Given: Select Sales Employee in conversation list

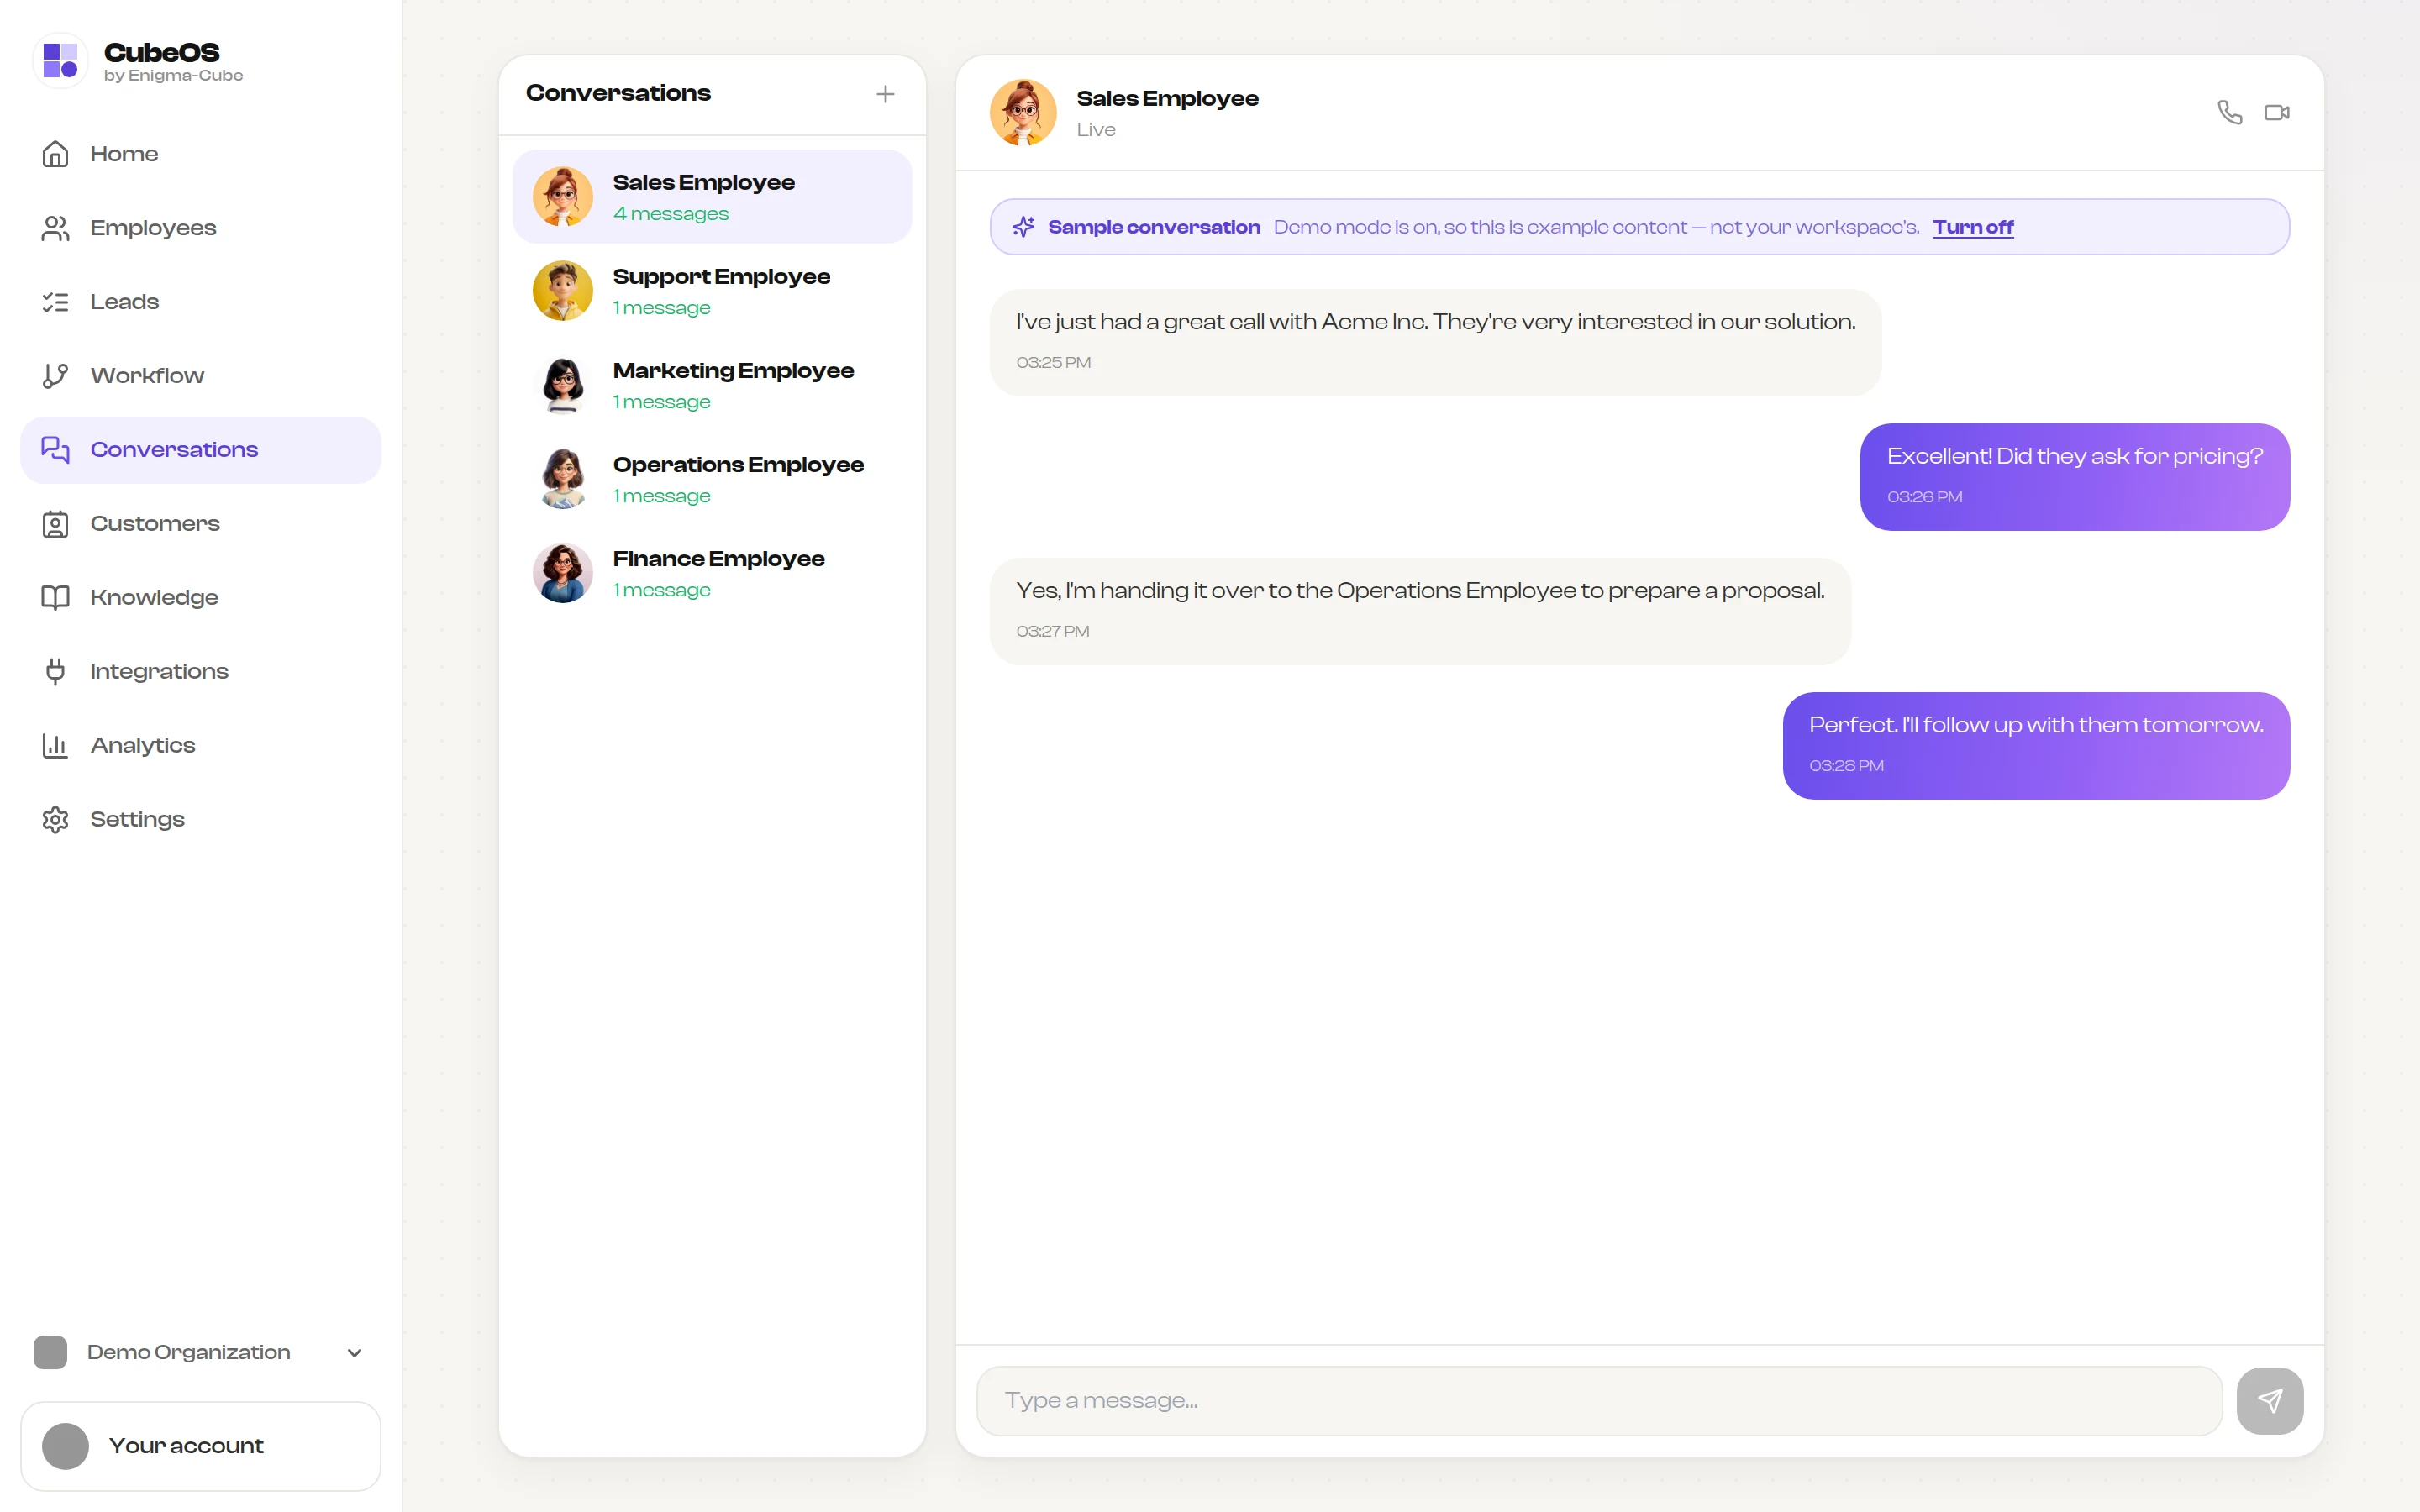Looking at the screenshot, I should pos(712,197).
